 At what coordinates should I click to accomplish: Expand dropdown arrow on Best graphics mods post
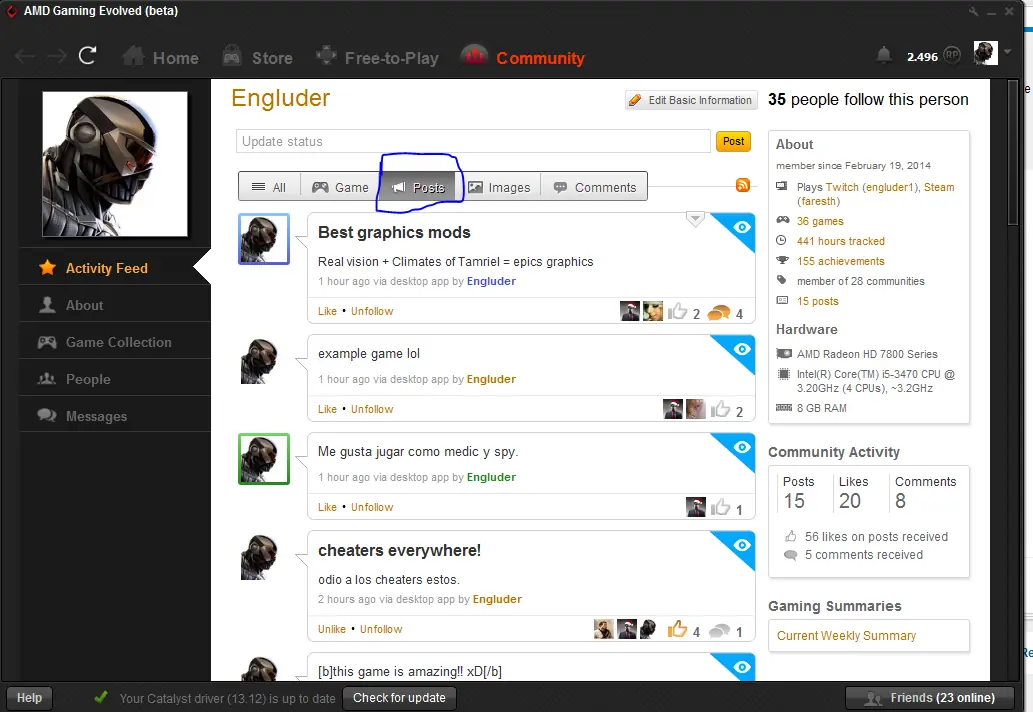pos(695,219)
